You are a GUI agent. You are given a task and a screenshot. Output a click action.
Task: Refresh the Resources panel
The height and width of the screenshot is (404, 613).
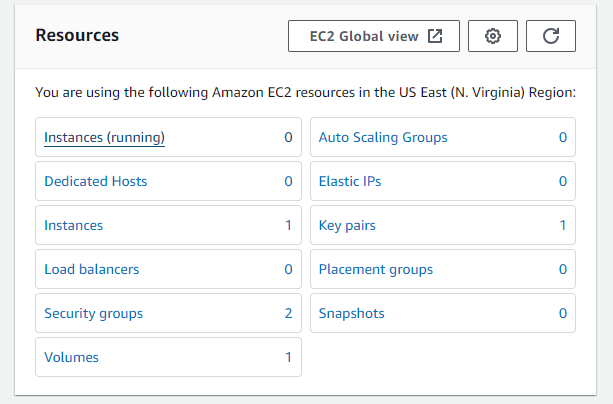coord(550,36)
